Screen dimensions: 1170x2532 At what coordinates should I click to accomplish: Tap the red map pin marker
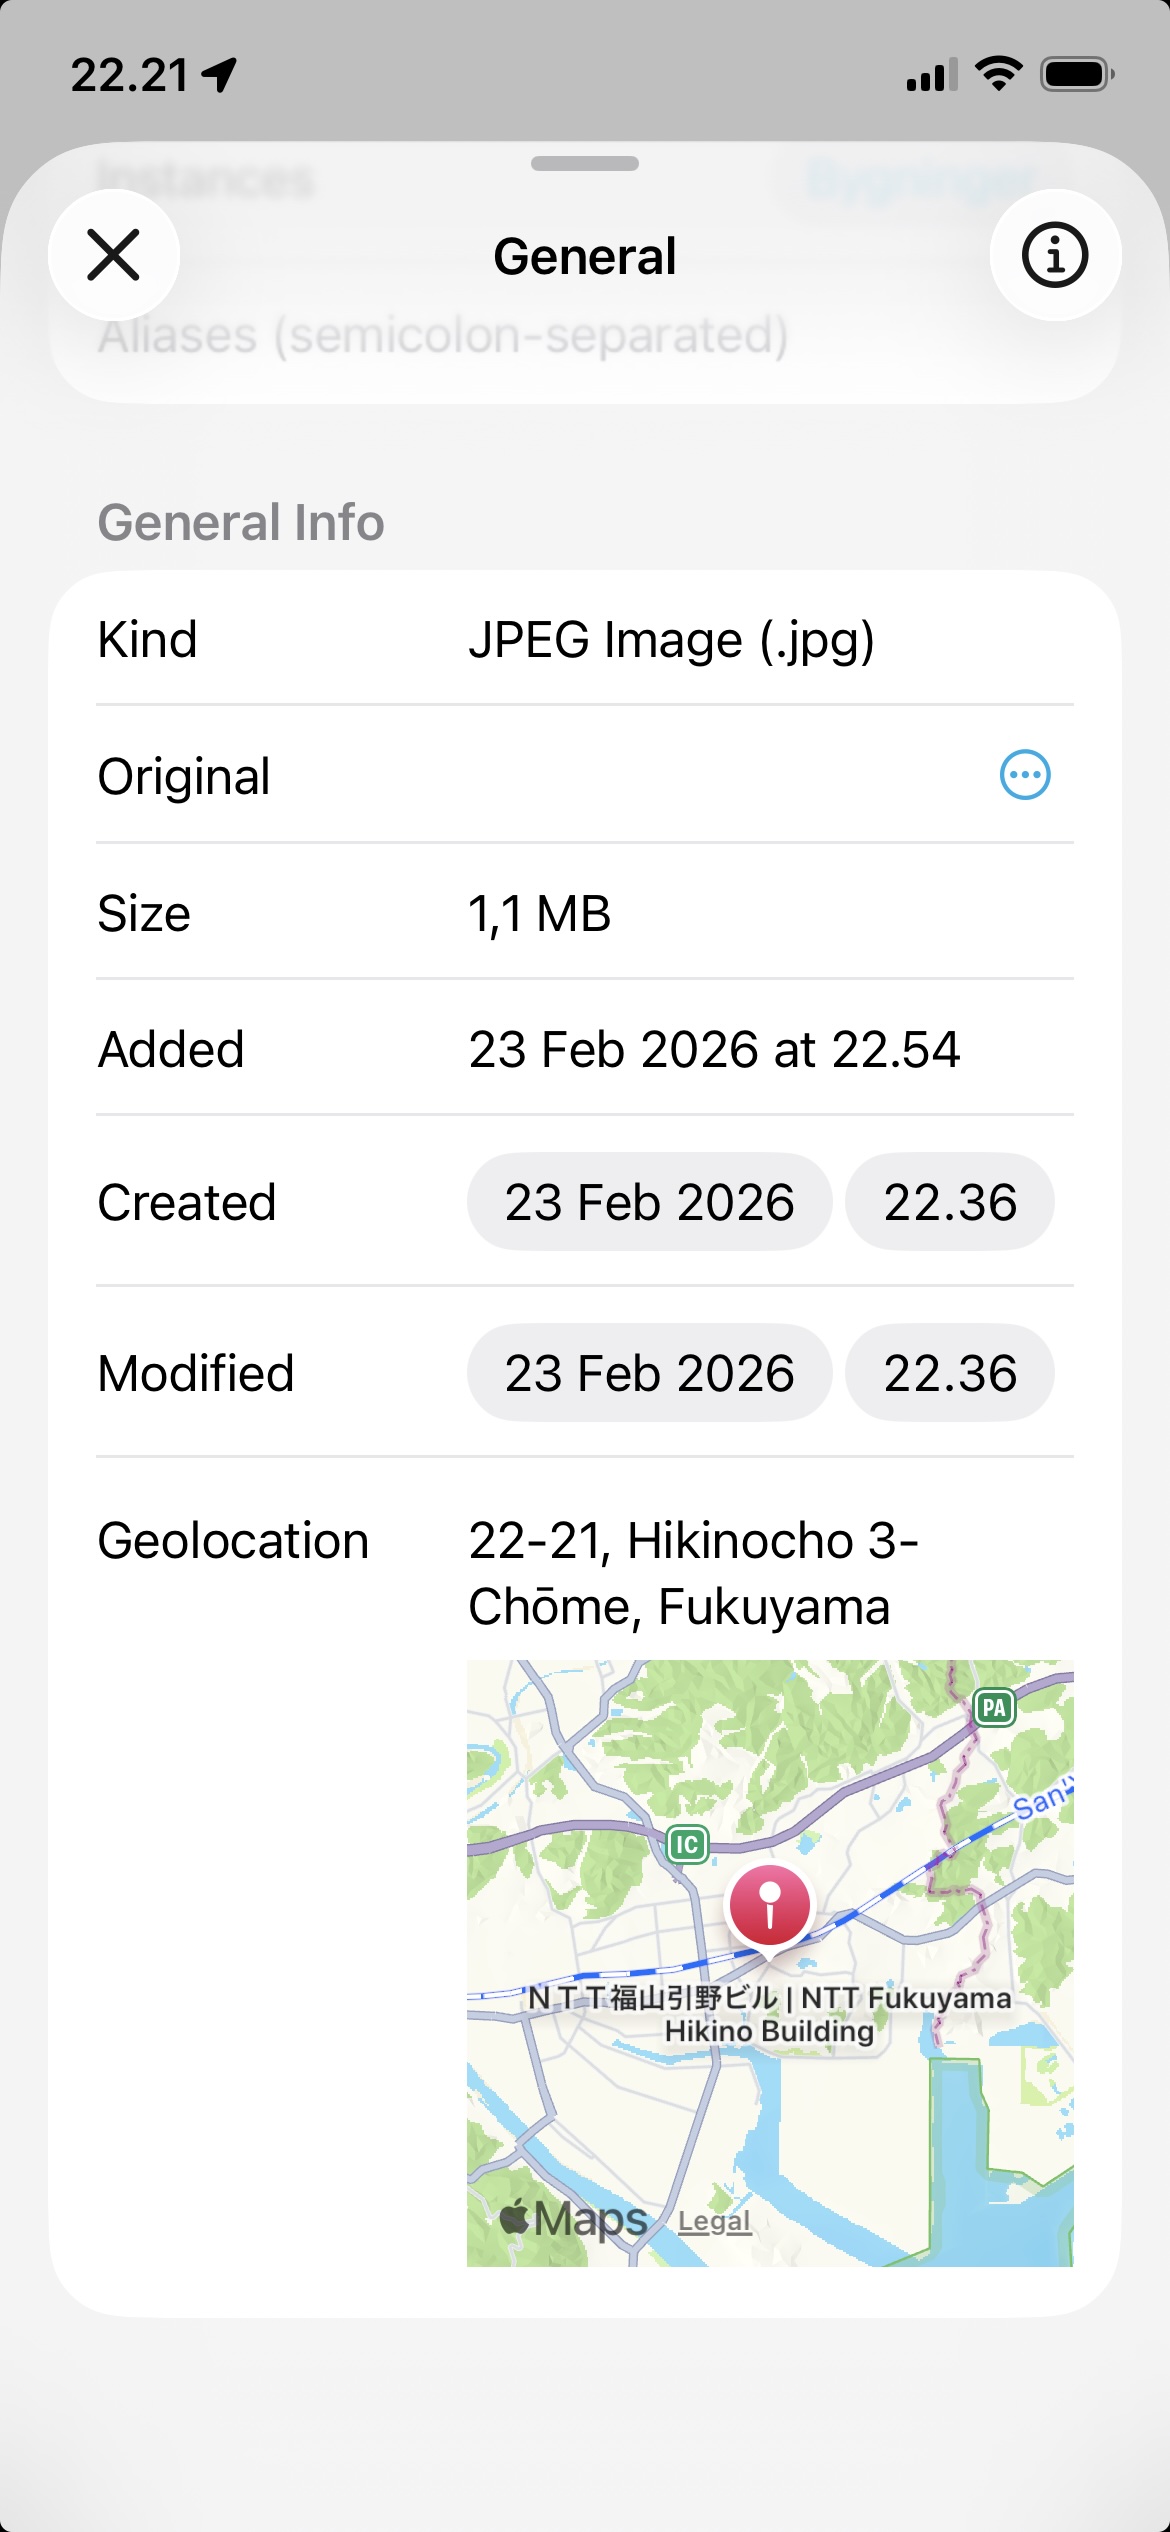coord(769,1905)
